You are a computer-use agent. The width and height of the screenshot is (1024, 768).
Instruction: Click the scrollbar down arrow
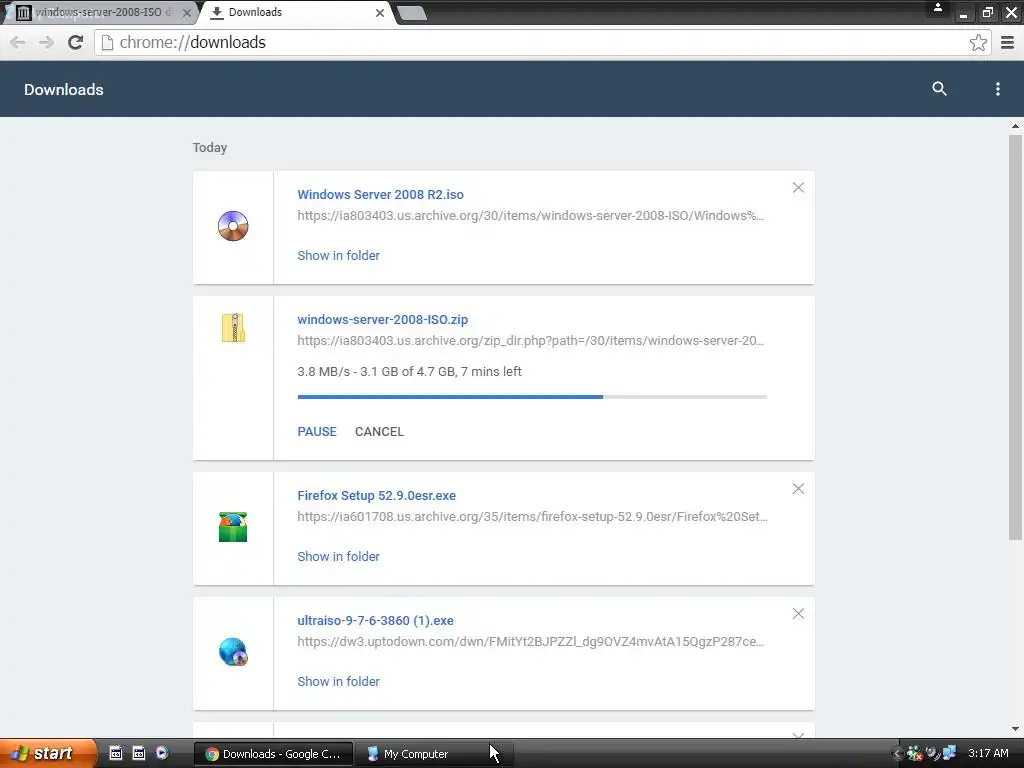pos(1015,729)
